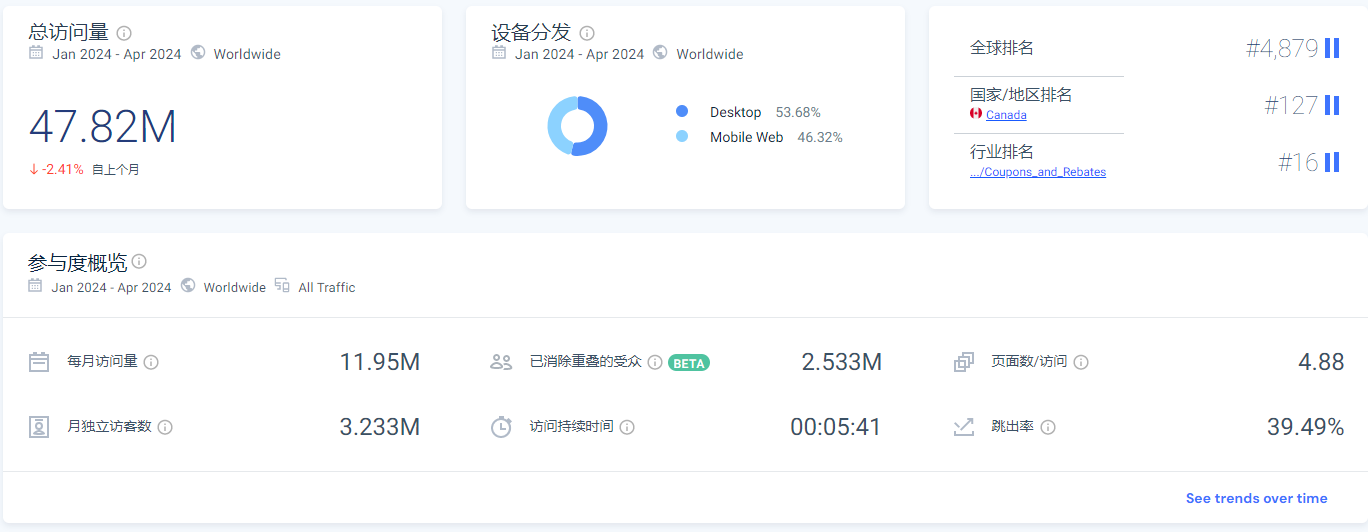Click info icon next to 总访问量
Viewport: 1368px width, 532px height.
pos(124,33)
